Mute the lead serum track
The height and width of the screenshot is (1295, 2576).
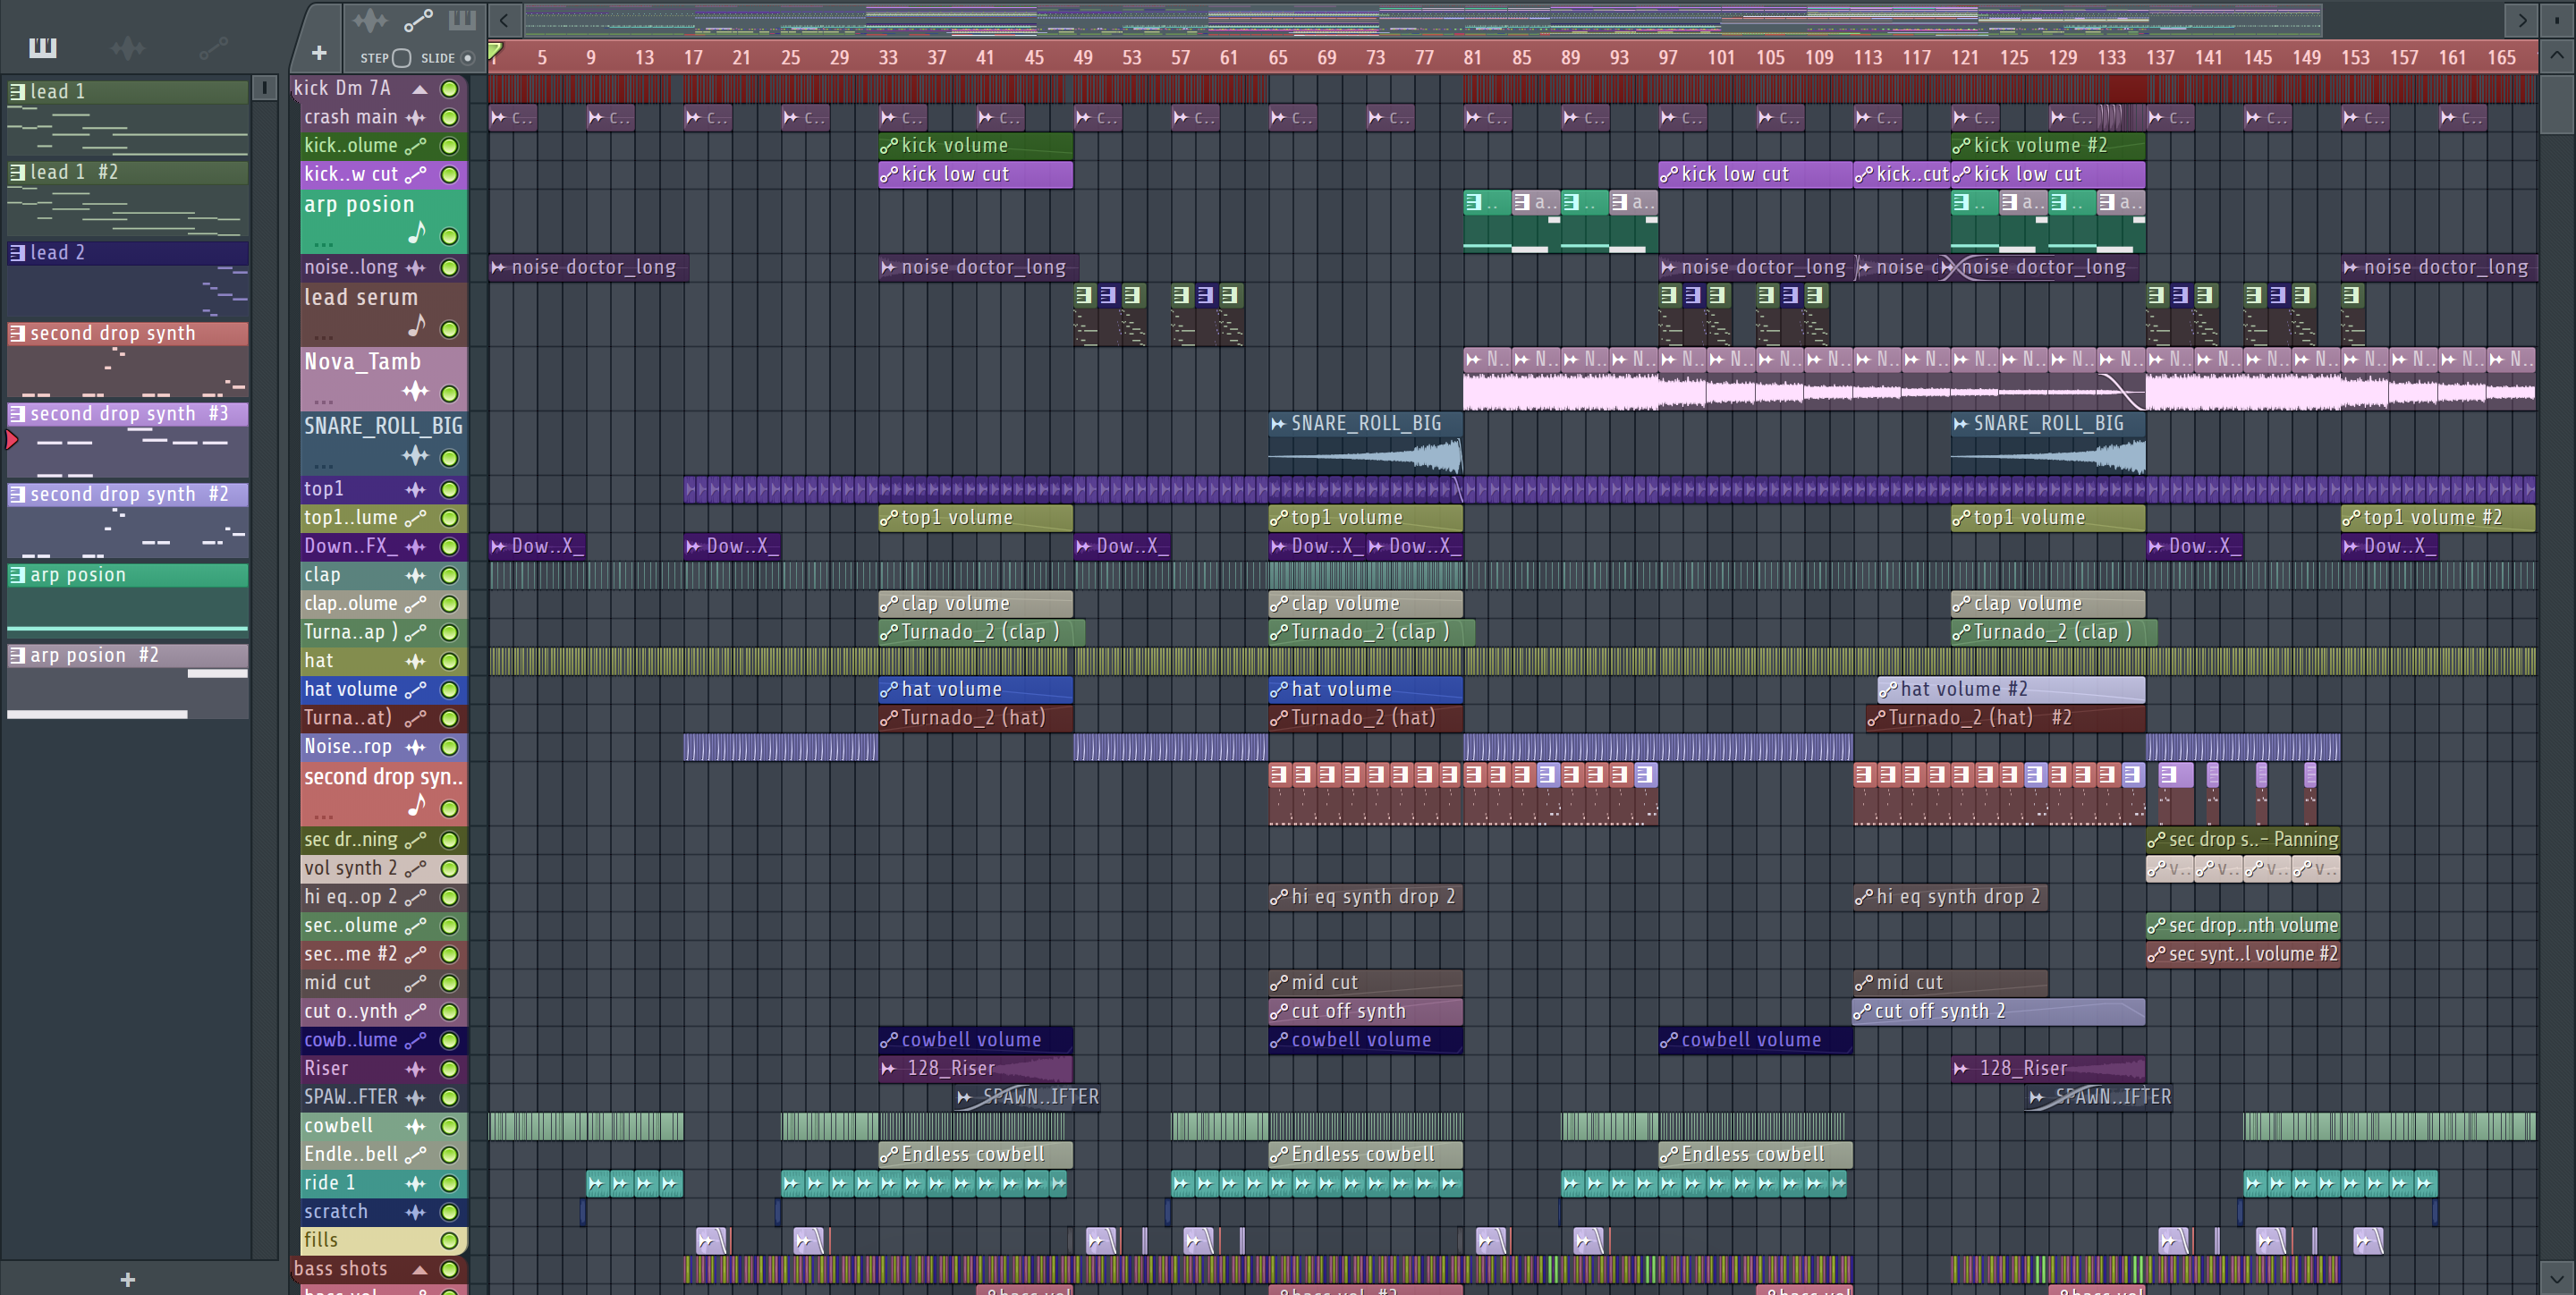tap(449, 329)
